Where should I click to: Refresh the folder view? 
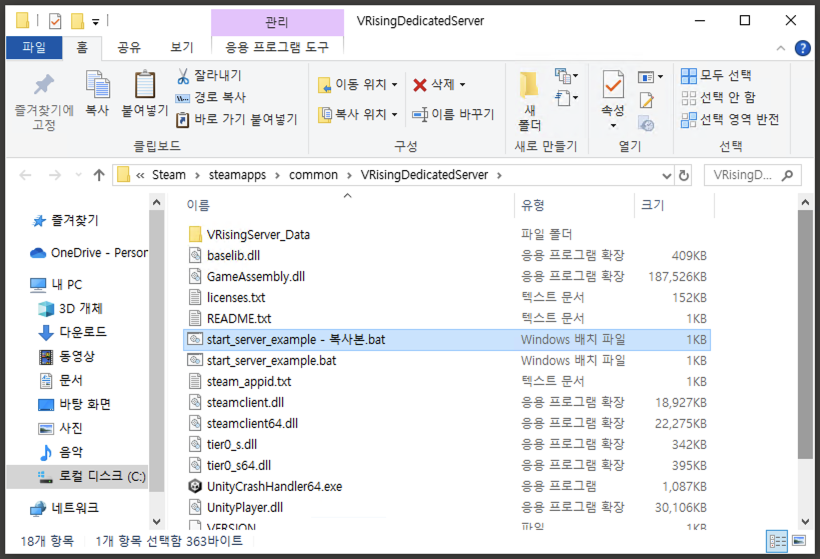pyautogui.click(x=684, y=175)
